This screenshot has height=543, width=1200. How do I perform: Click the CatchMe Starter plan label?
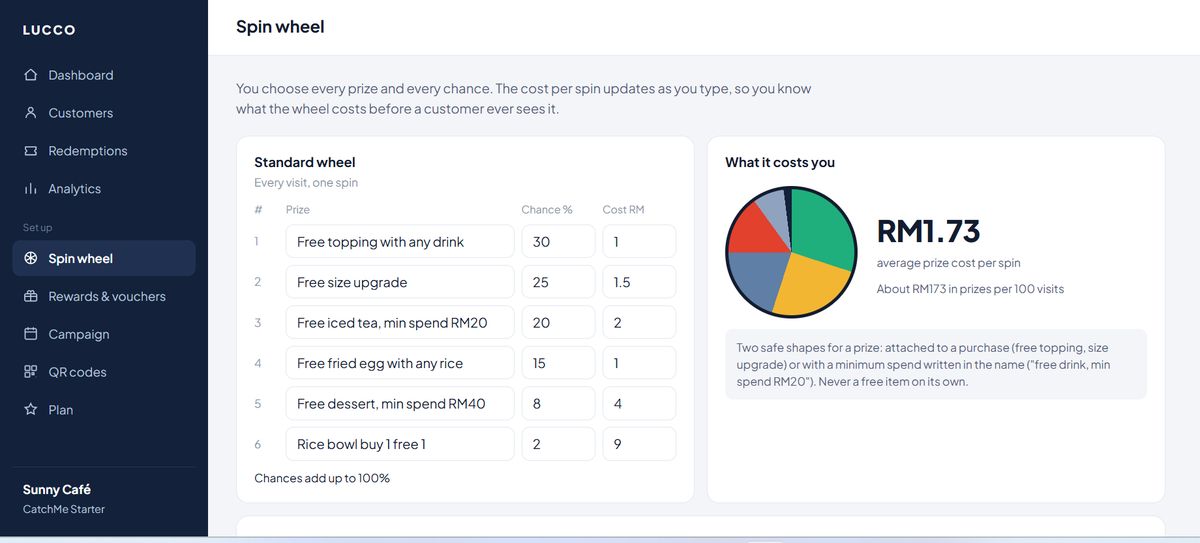point(64,509)
